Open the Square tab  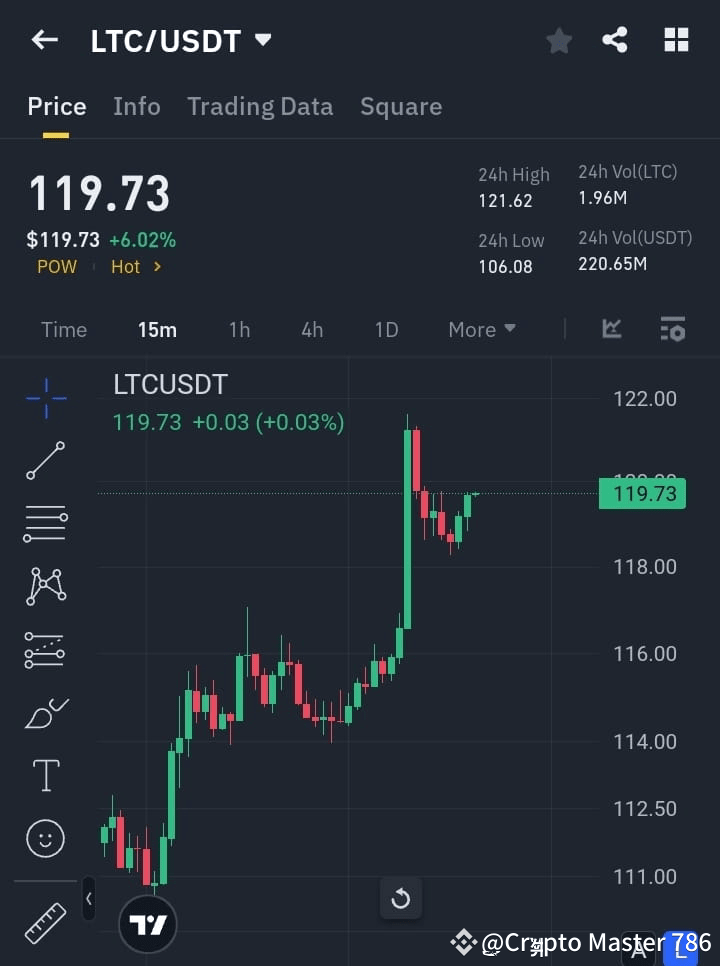(401, 107)
